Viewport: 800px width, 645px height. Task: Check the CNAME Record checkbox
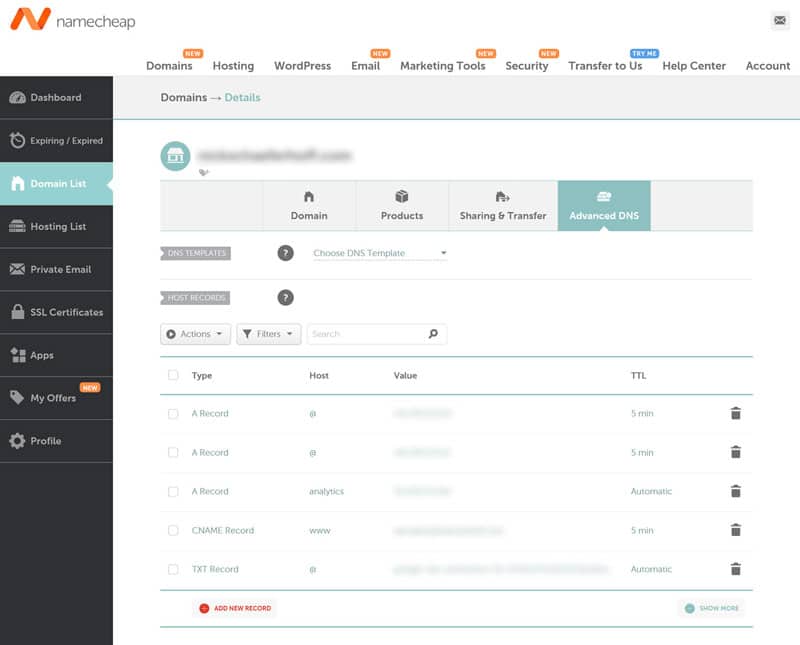173,530
